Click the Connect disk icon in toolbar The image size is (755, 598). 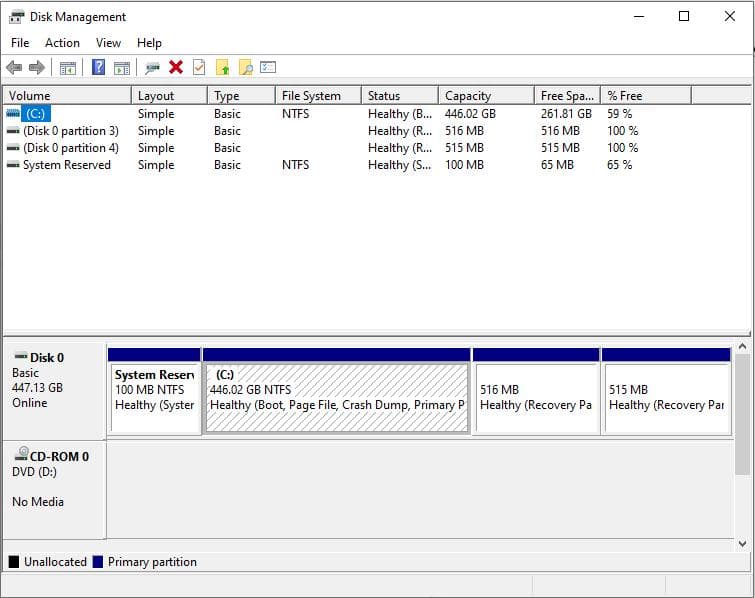(152, 67)
